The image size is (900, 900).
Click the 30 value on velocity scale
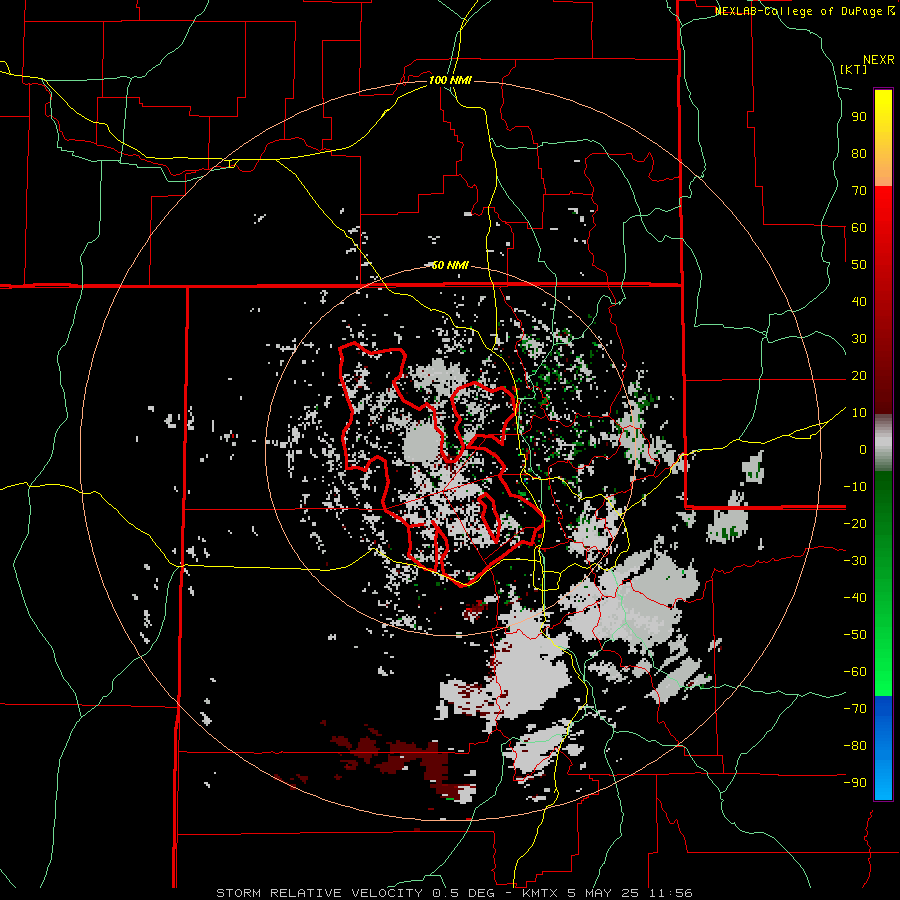click(x=859, y=339)
